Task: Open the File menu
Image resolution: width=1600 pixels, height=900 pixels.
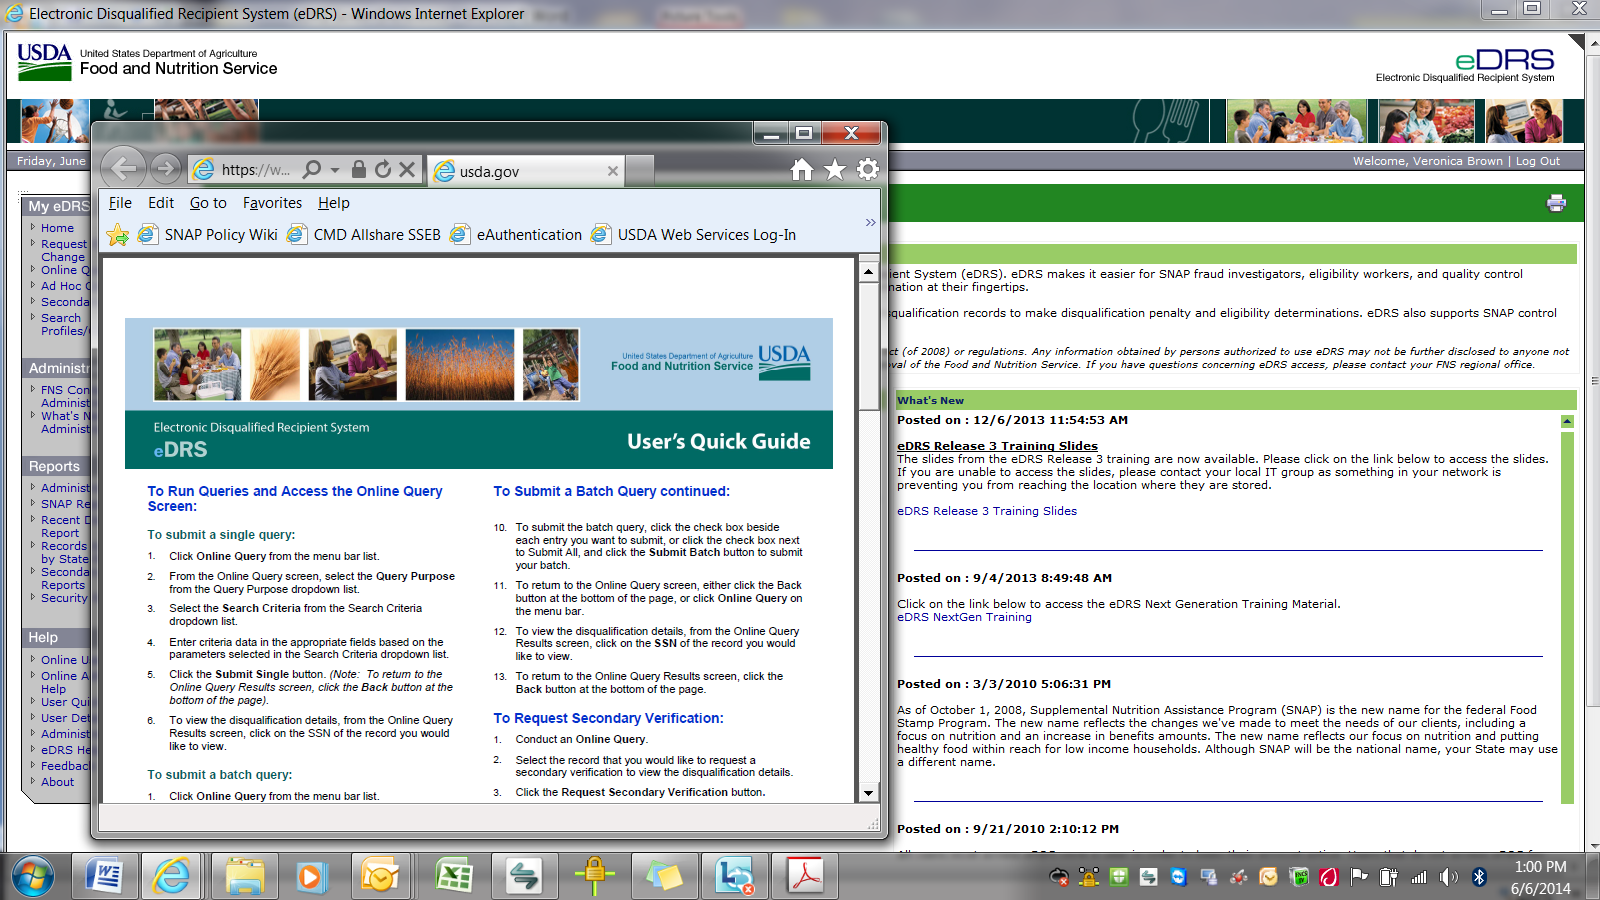Action: 120,203
